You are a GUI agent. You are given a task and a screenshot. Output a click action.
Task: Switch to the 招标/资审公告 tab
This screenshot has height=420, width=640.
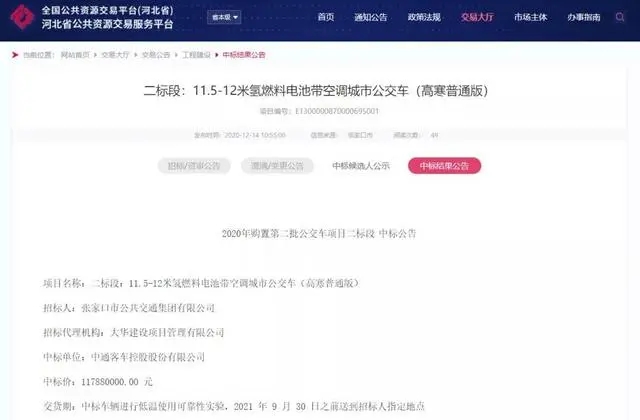coord(194,166)
